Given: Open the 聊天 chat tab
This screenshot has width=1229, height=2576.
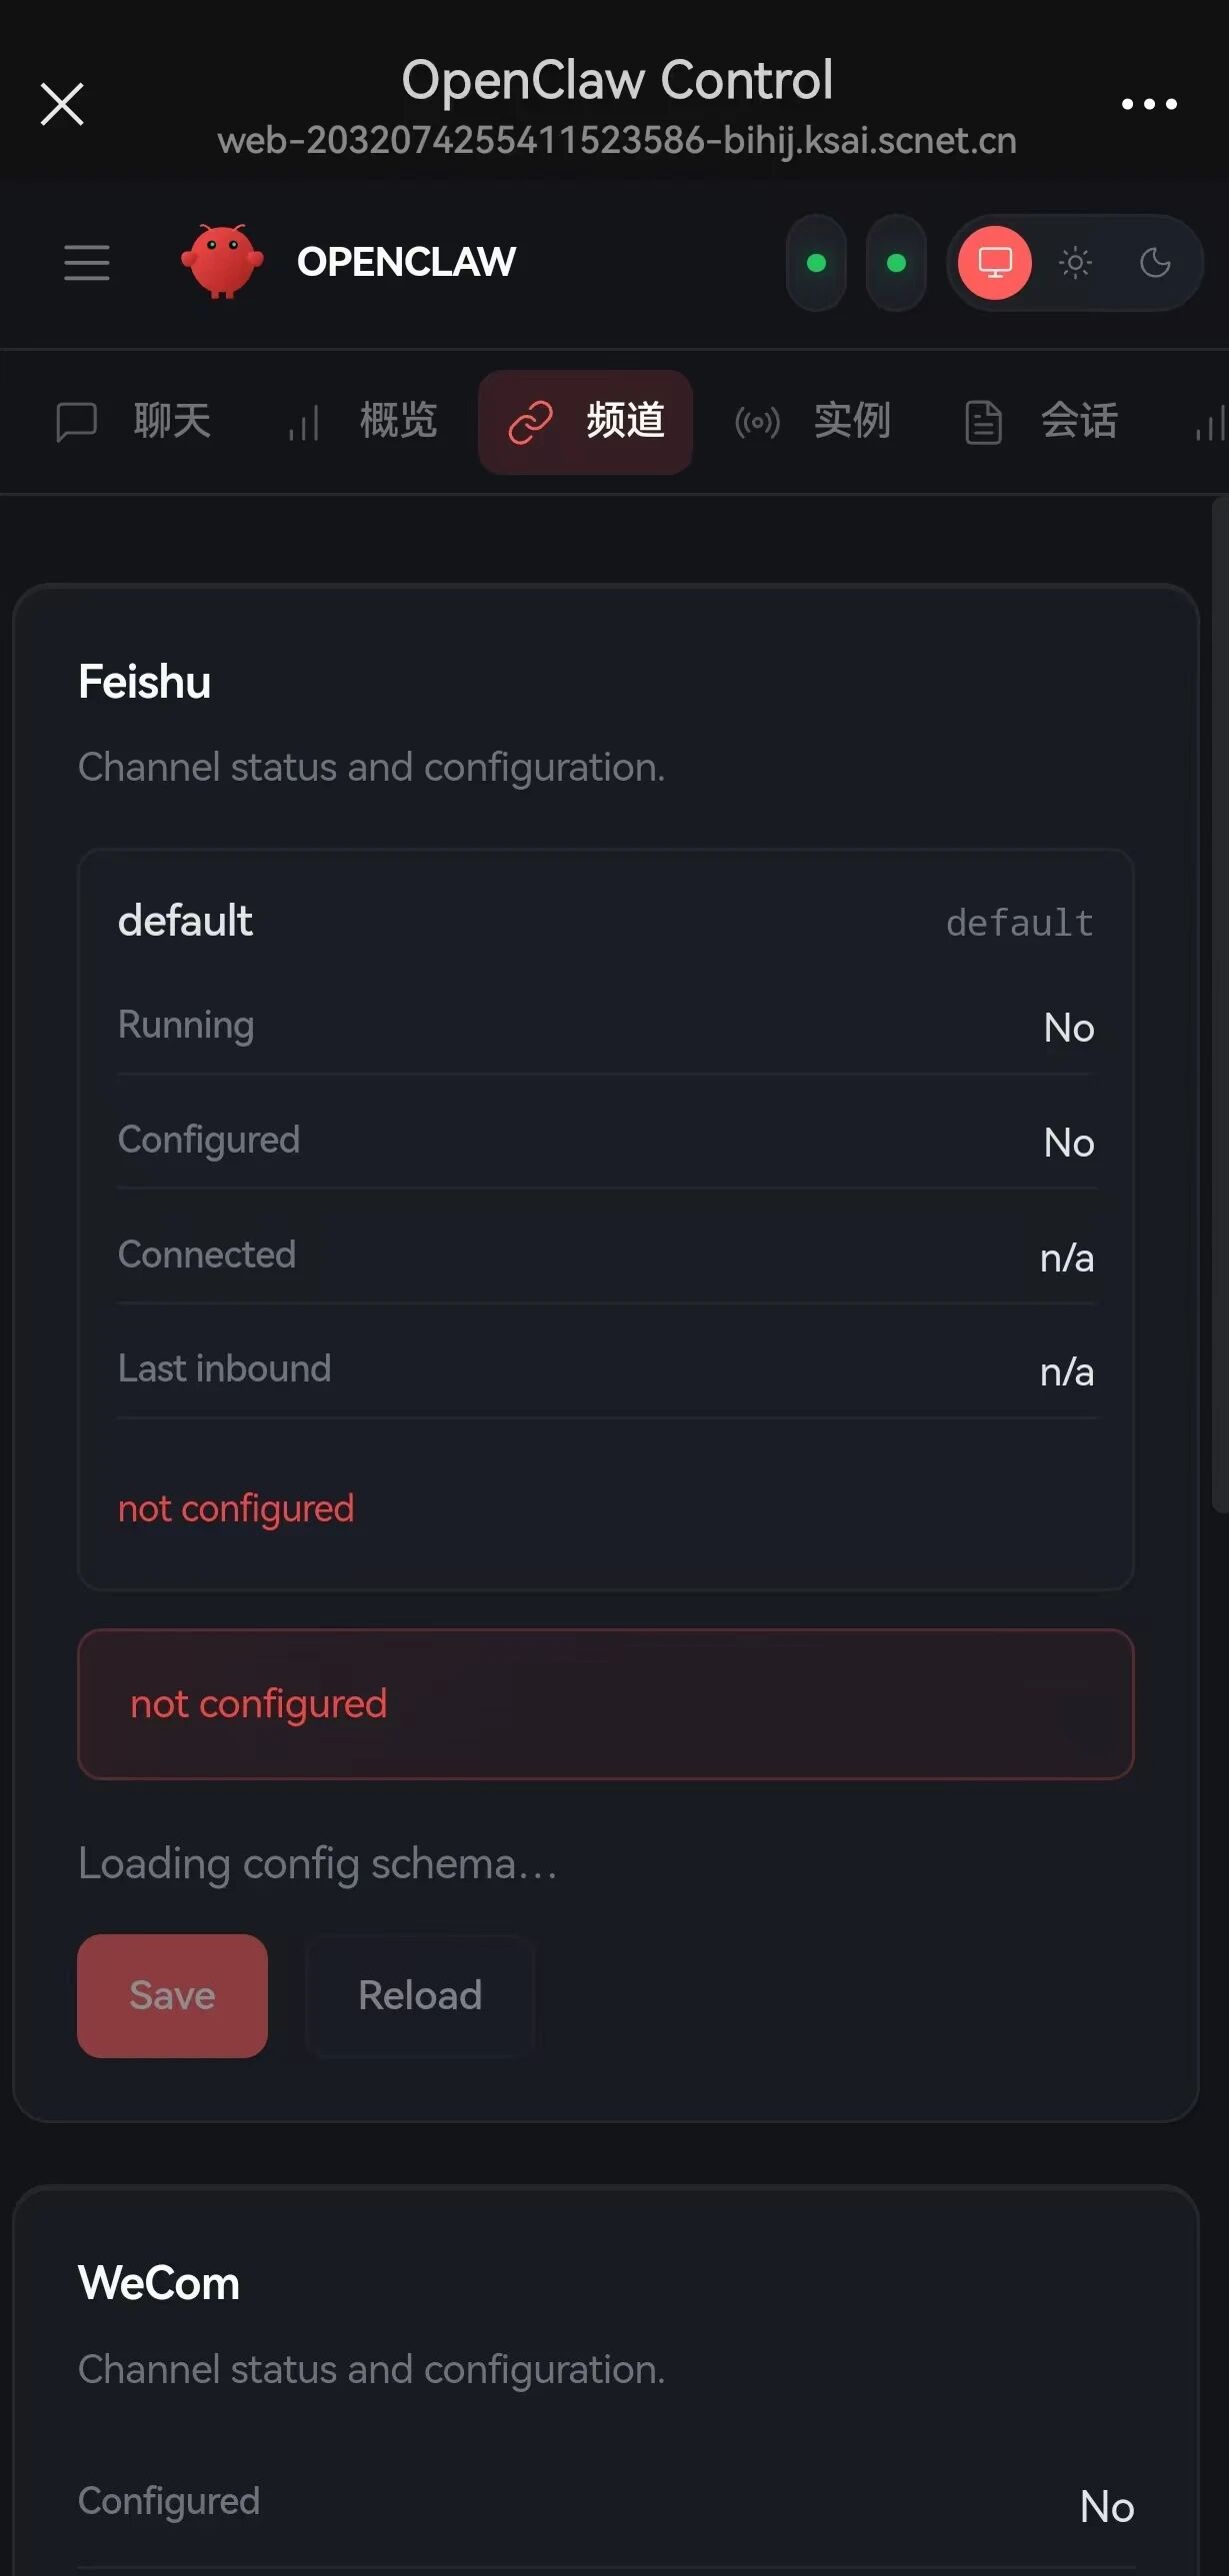Looking at the screenshot, I should [134, 421].
